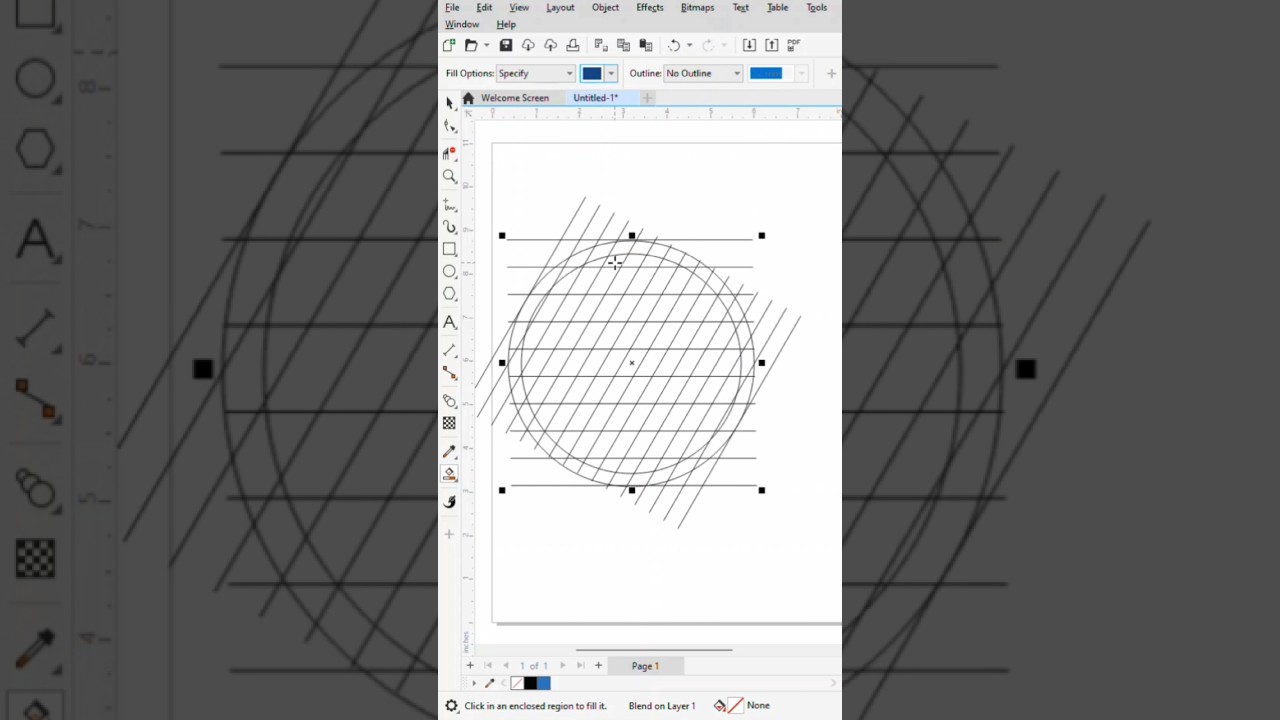Select the Page 1 tab
This screenshot has width=1280, height=720.
(x=645, y=666)
